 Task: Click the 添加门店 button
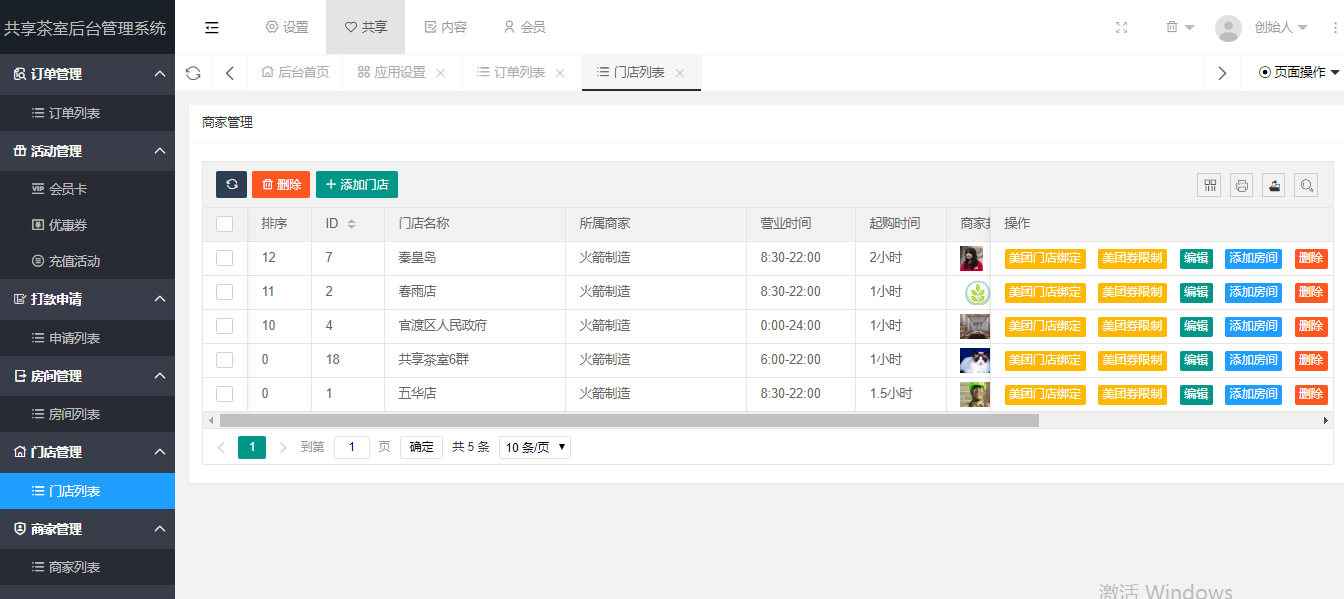pyautogui.click(x=357, y=184)
